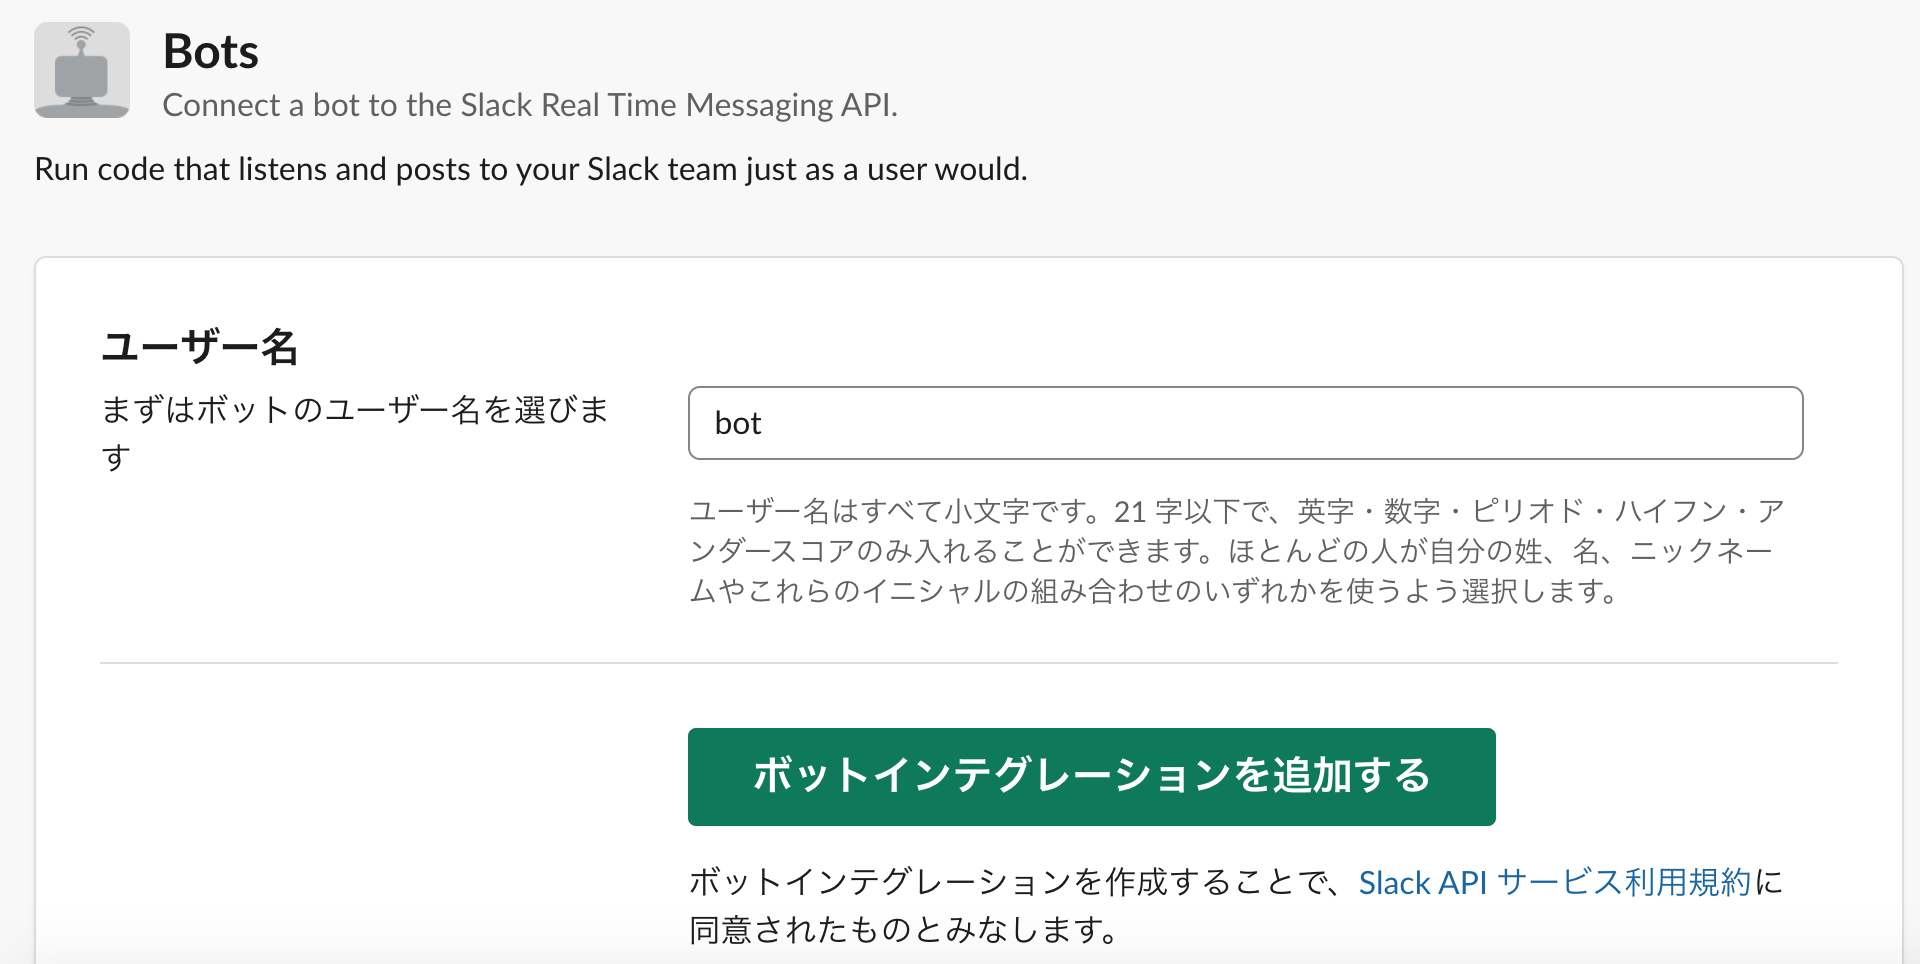Click the wrapped "す" under the username label

tap(116, 458)
